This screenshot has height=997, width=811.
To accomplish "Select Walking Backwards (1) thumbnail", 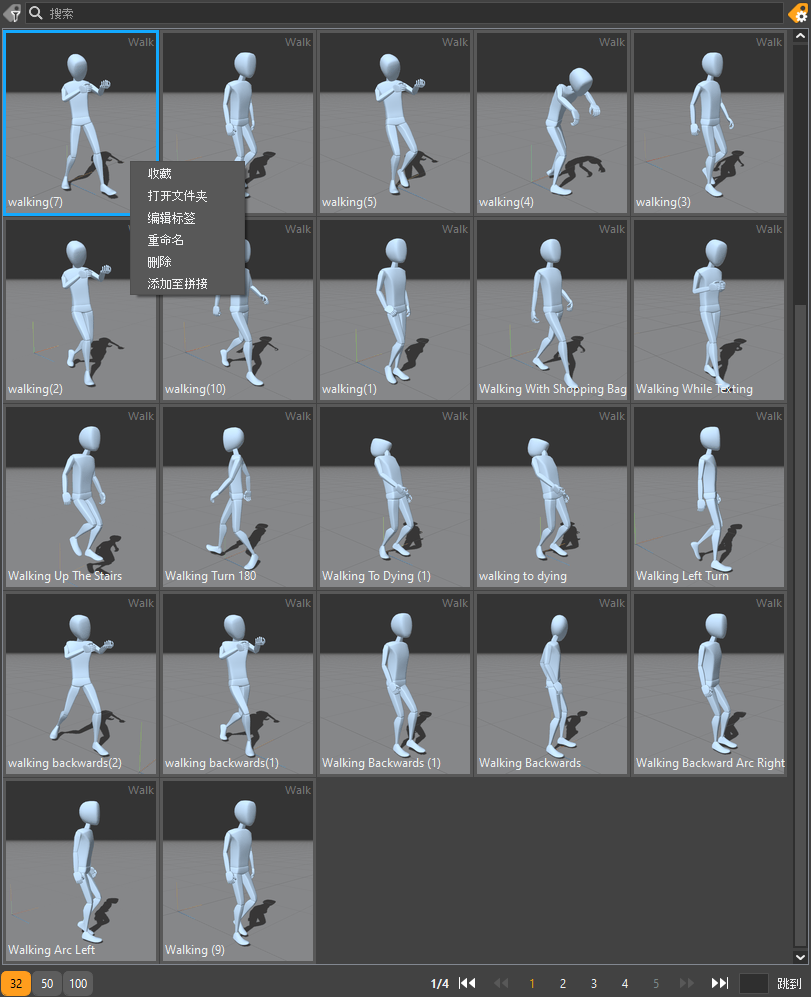I will coord(394,684).
